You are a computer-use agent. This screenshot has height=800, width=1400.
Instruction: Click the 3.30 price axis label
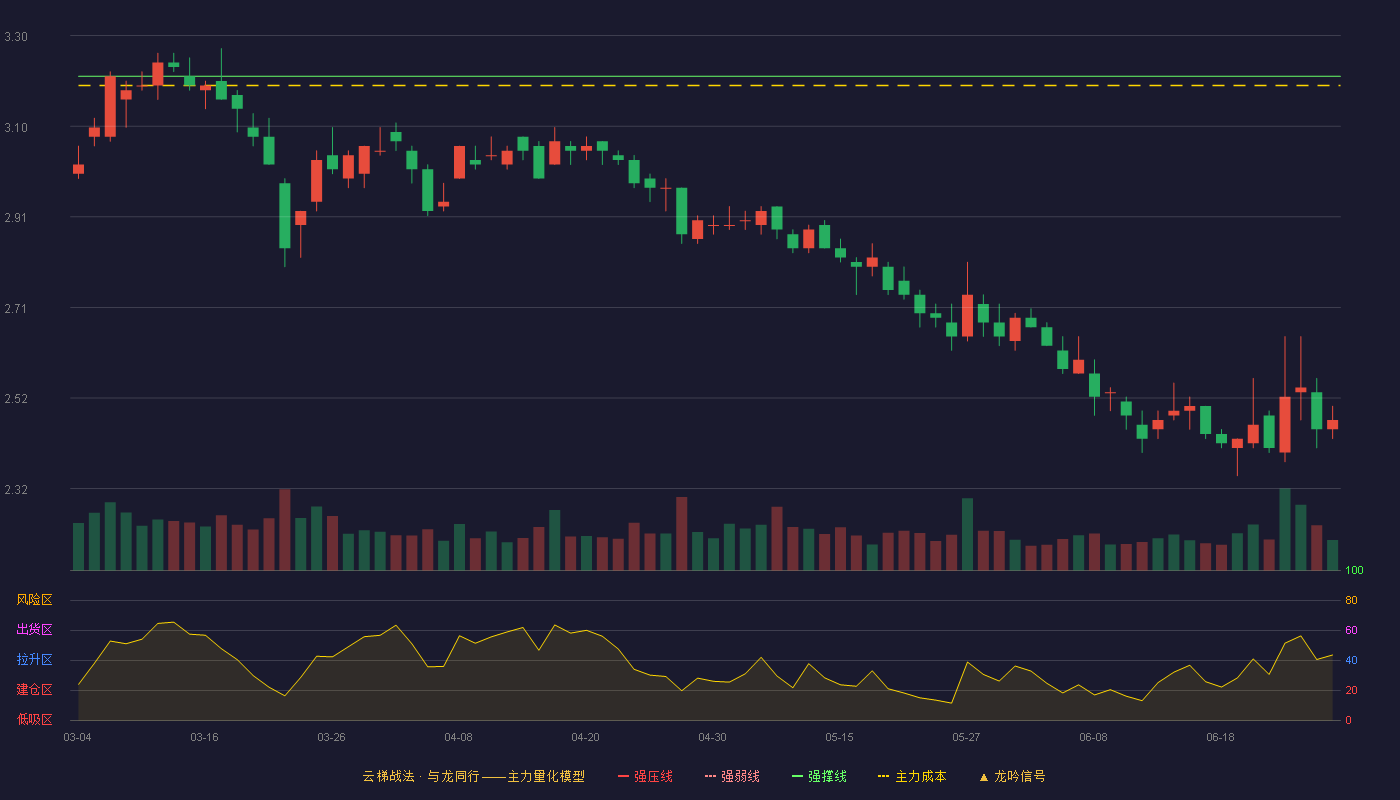[16, 37]
